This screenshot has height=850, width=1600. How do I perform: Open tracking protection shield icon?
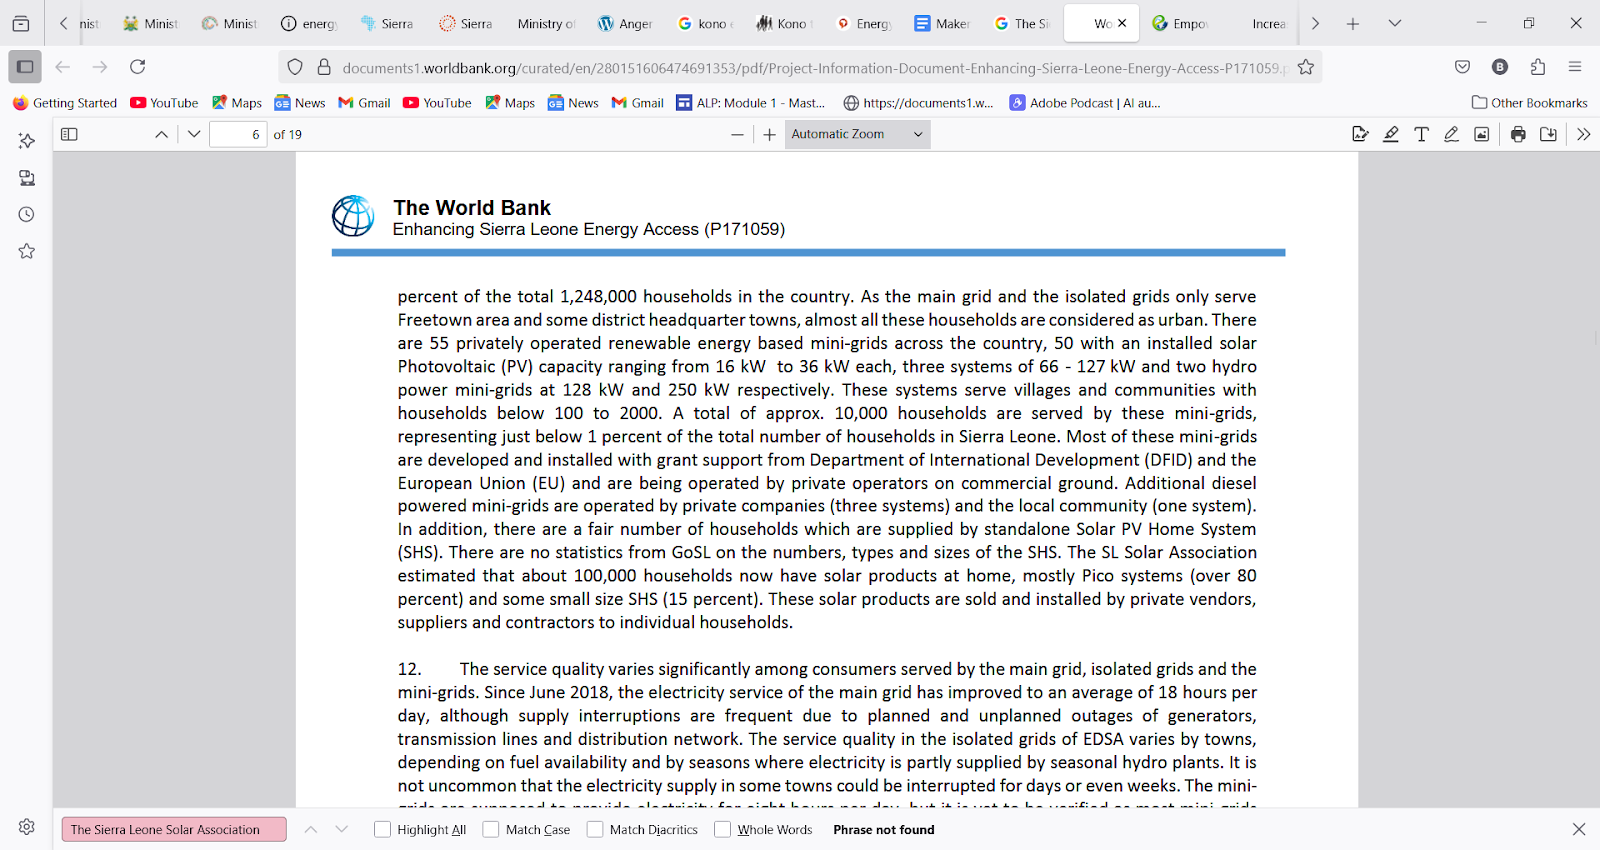click(x=295, y=67)
